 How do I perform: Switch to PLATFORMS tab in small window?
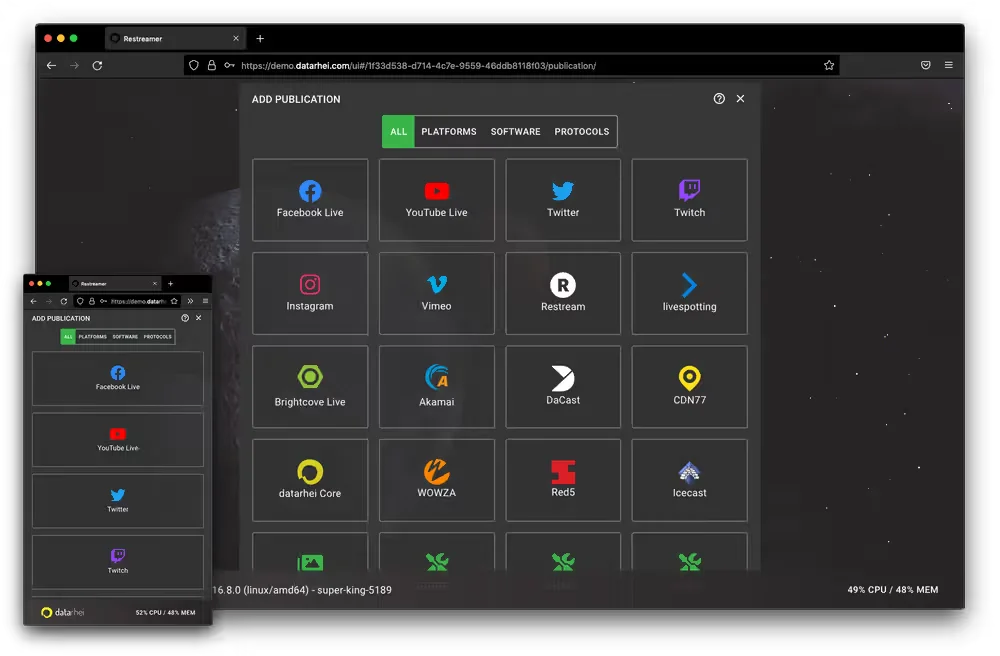[x=92, y=337]
